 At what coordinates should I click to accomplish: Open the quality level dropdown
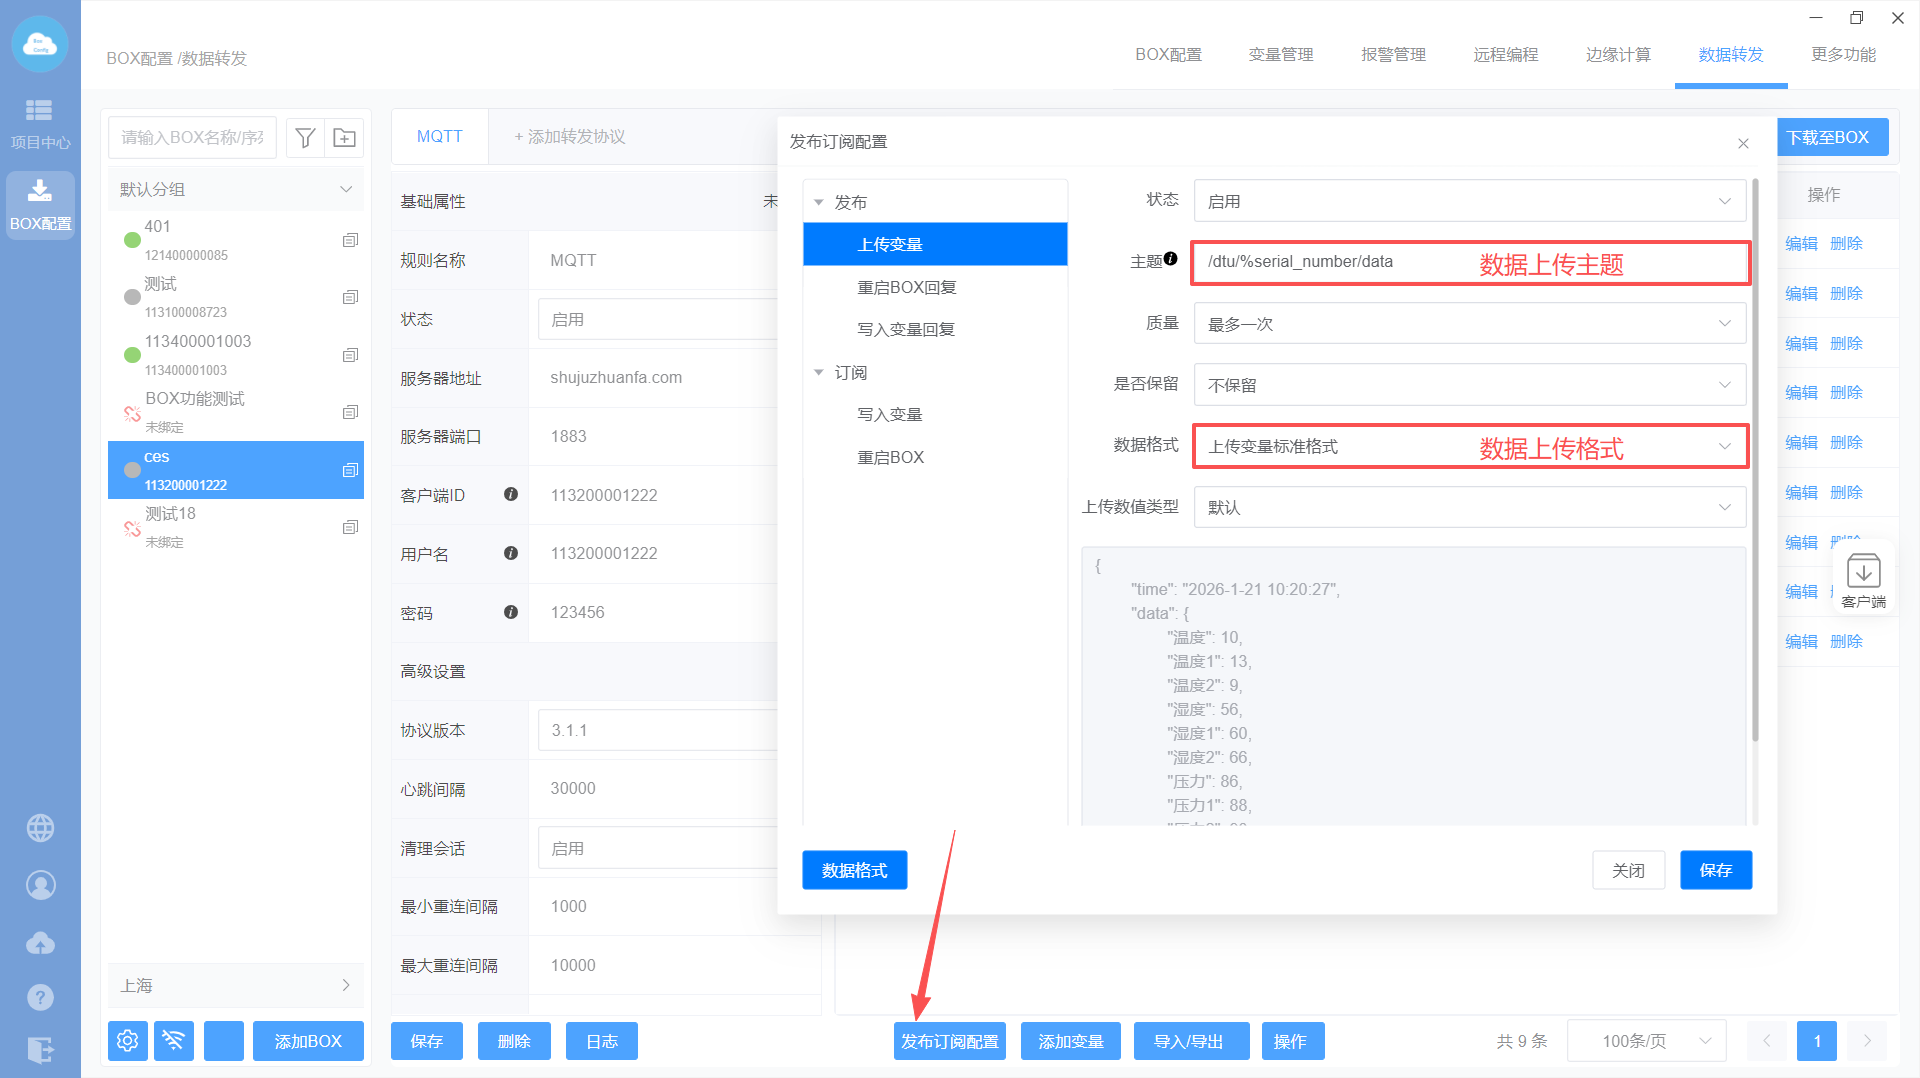(1469, 324)
